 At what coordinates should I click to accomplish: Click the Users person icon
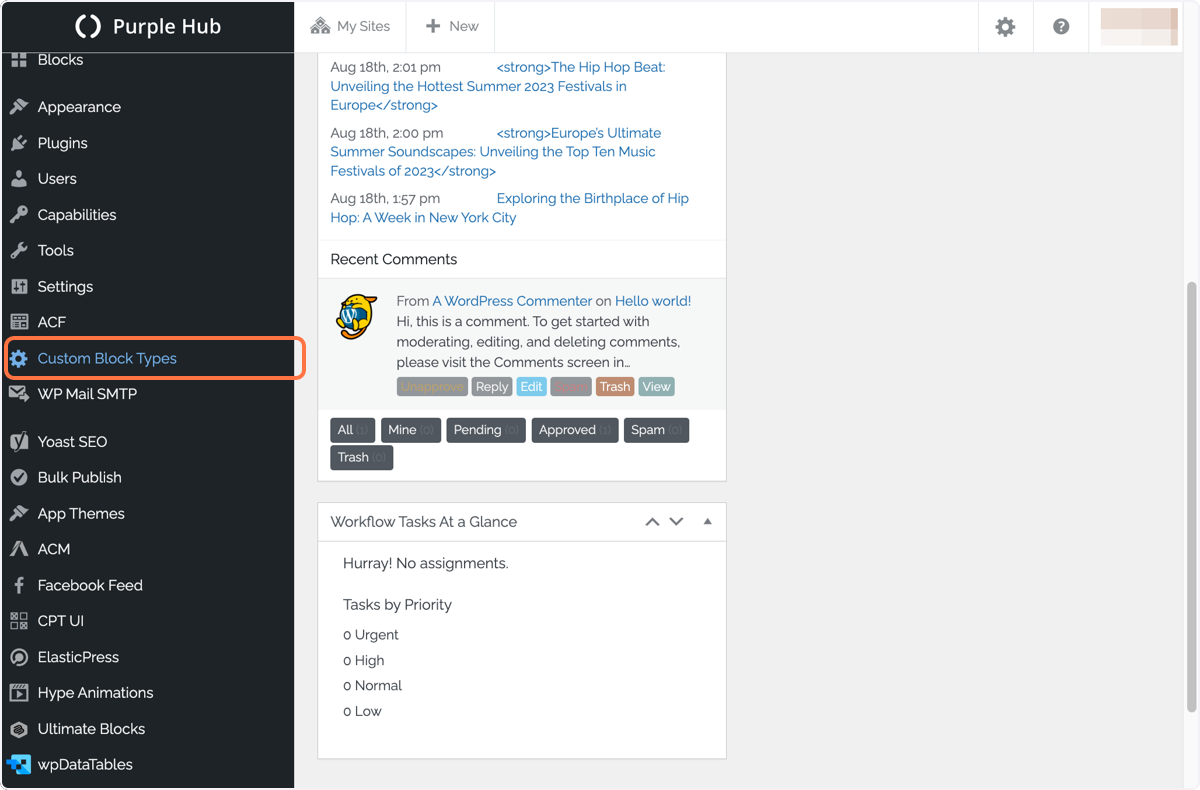19,179
